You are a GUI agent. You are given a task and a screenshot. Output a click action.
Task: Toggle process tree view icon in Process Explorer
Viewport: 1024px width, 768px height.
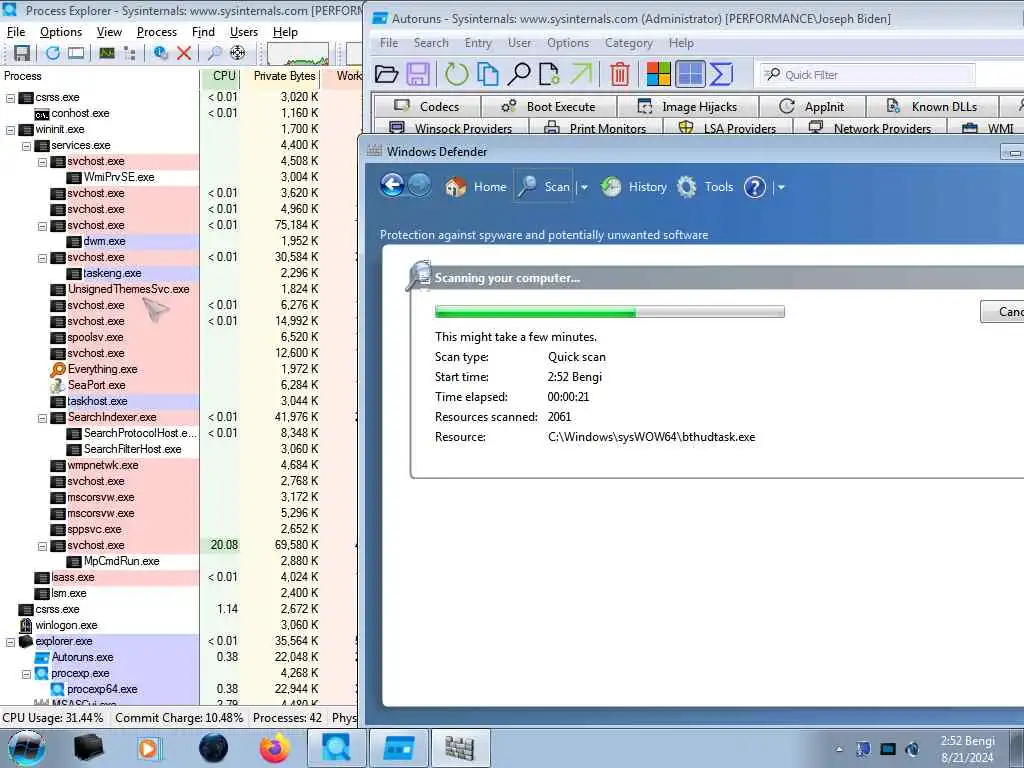pos(129,54)
